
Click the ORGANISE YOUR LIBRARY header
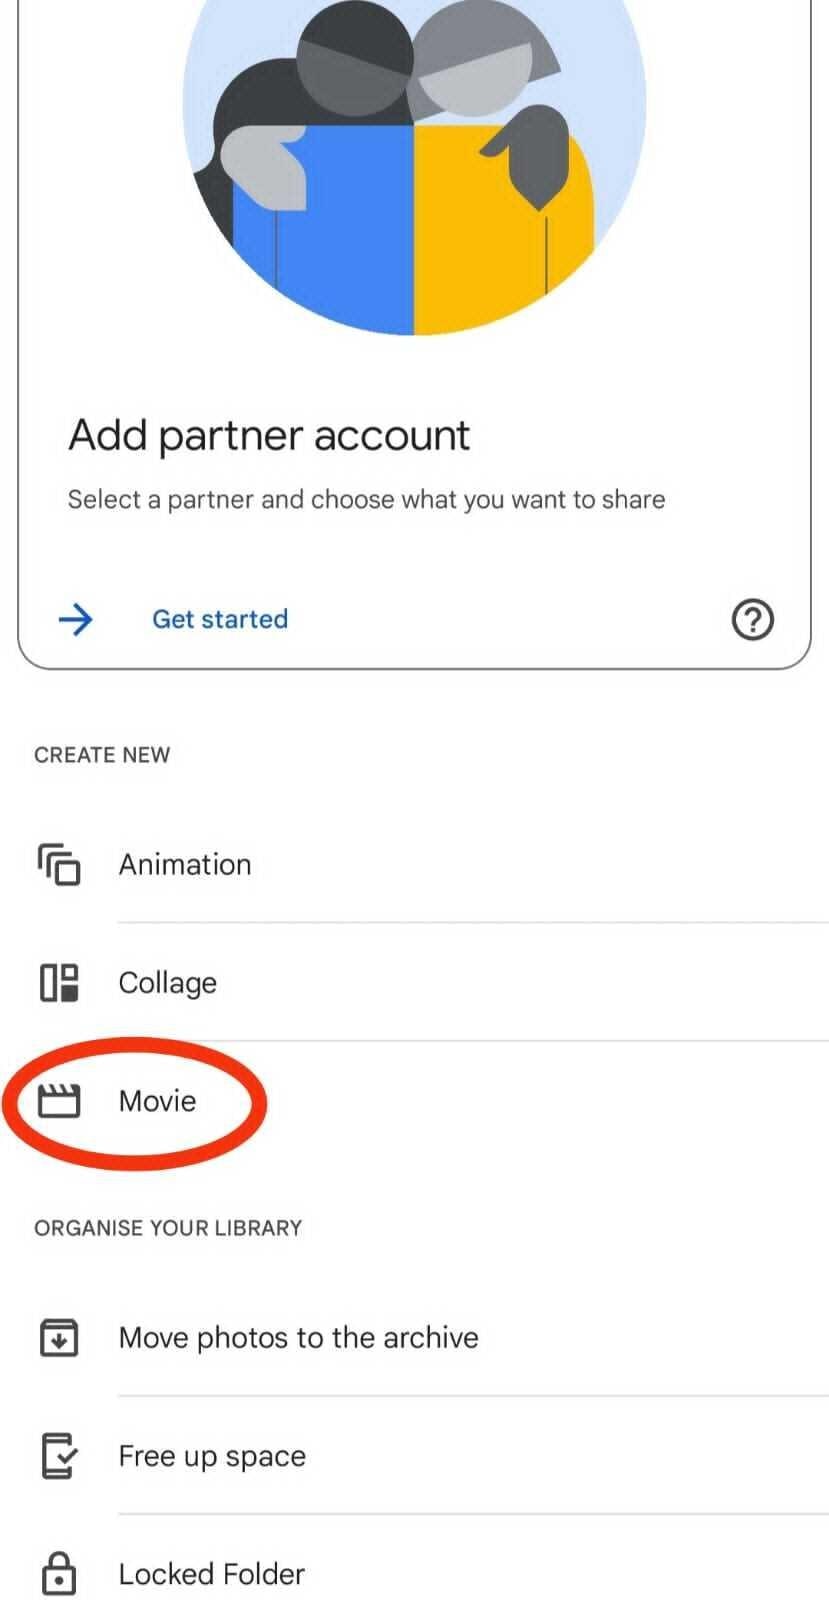[168, 1228]
